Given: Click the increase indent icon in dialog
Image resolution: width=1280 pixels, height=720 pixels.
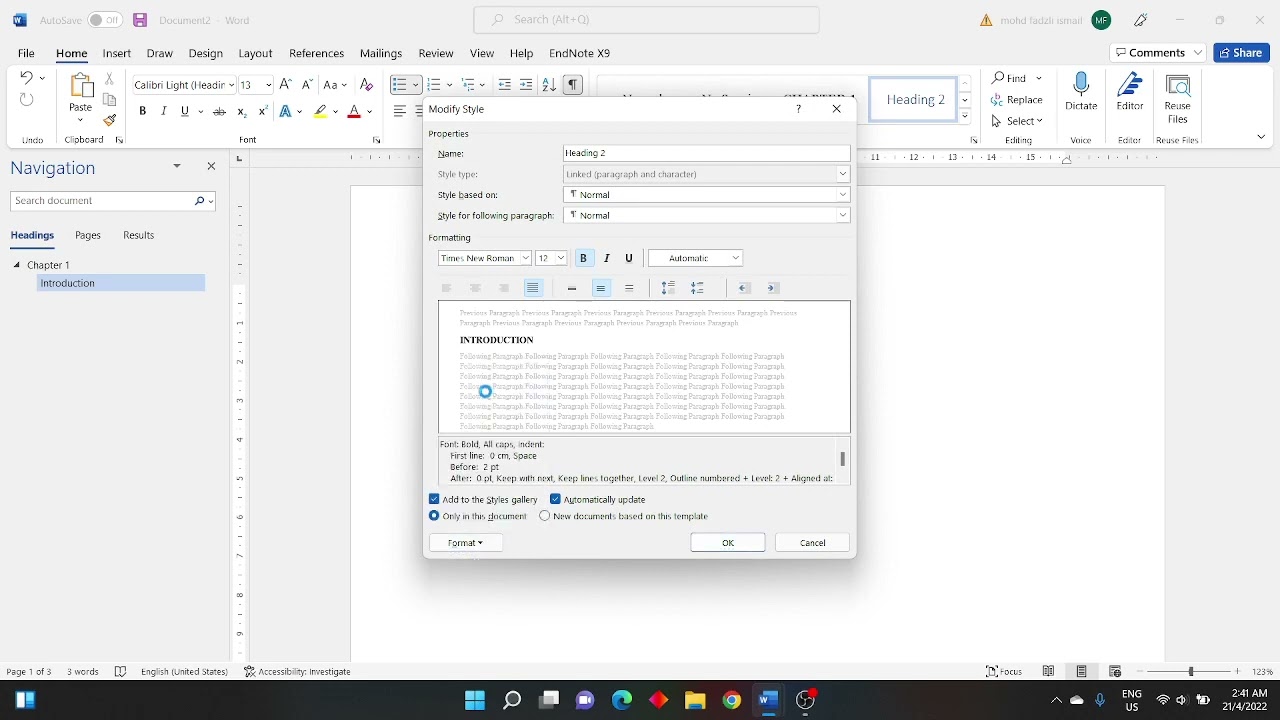Looking at the screenshot, I should 774,288.
